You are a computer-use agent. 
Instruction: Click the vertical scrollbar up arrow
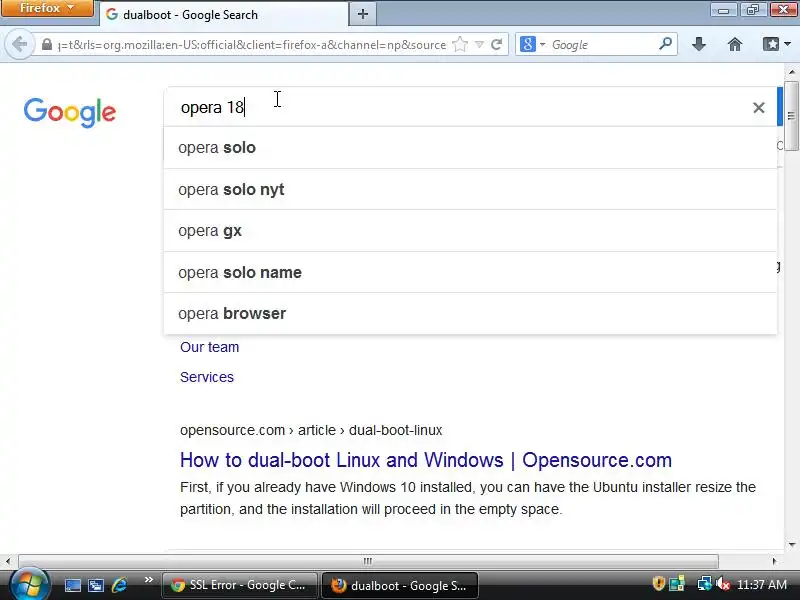click(x=792, y=72)
